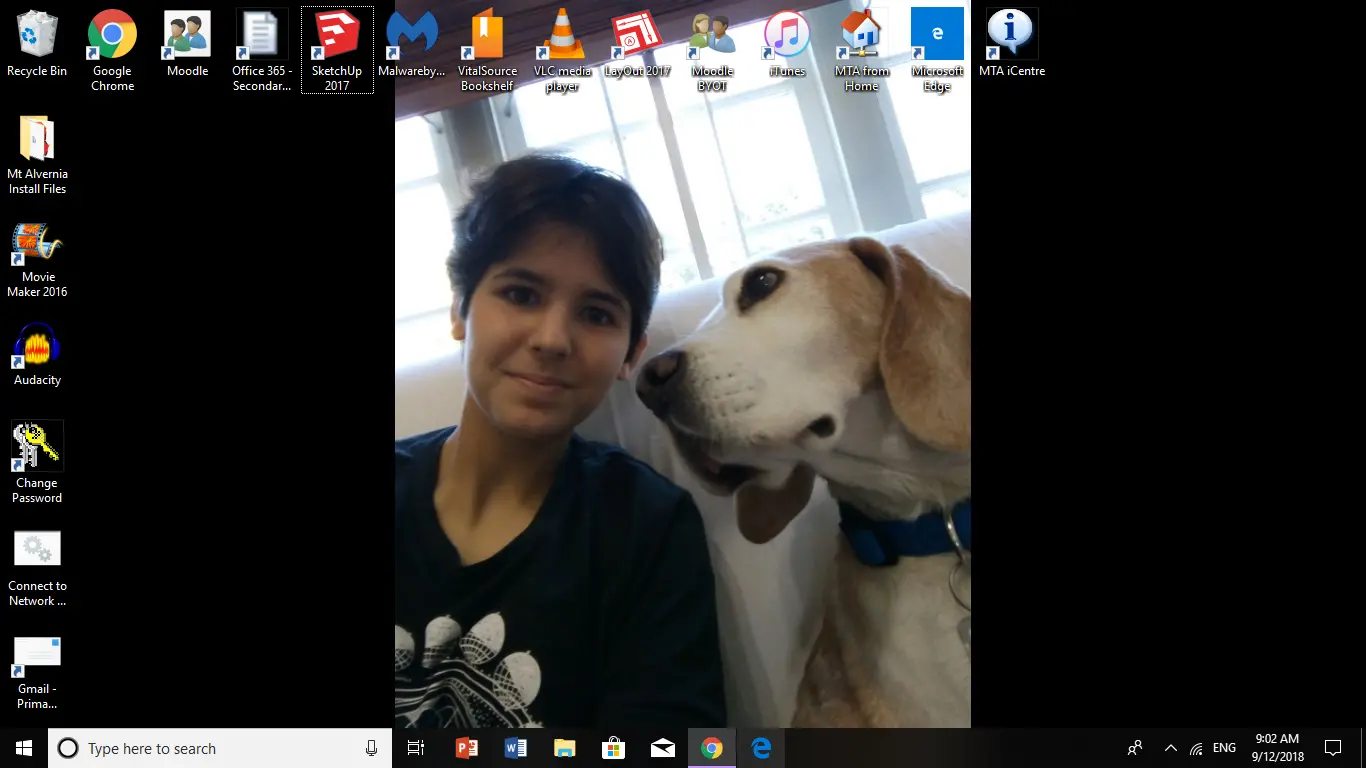This screenshot has height=768, width=1366.
Task: Select the SketchUp 2017 desktop icon
Action: (x=337, y=50)
